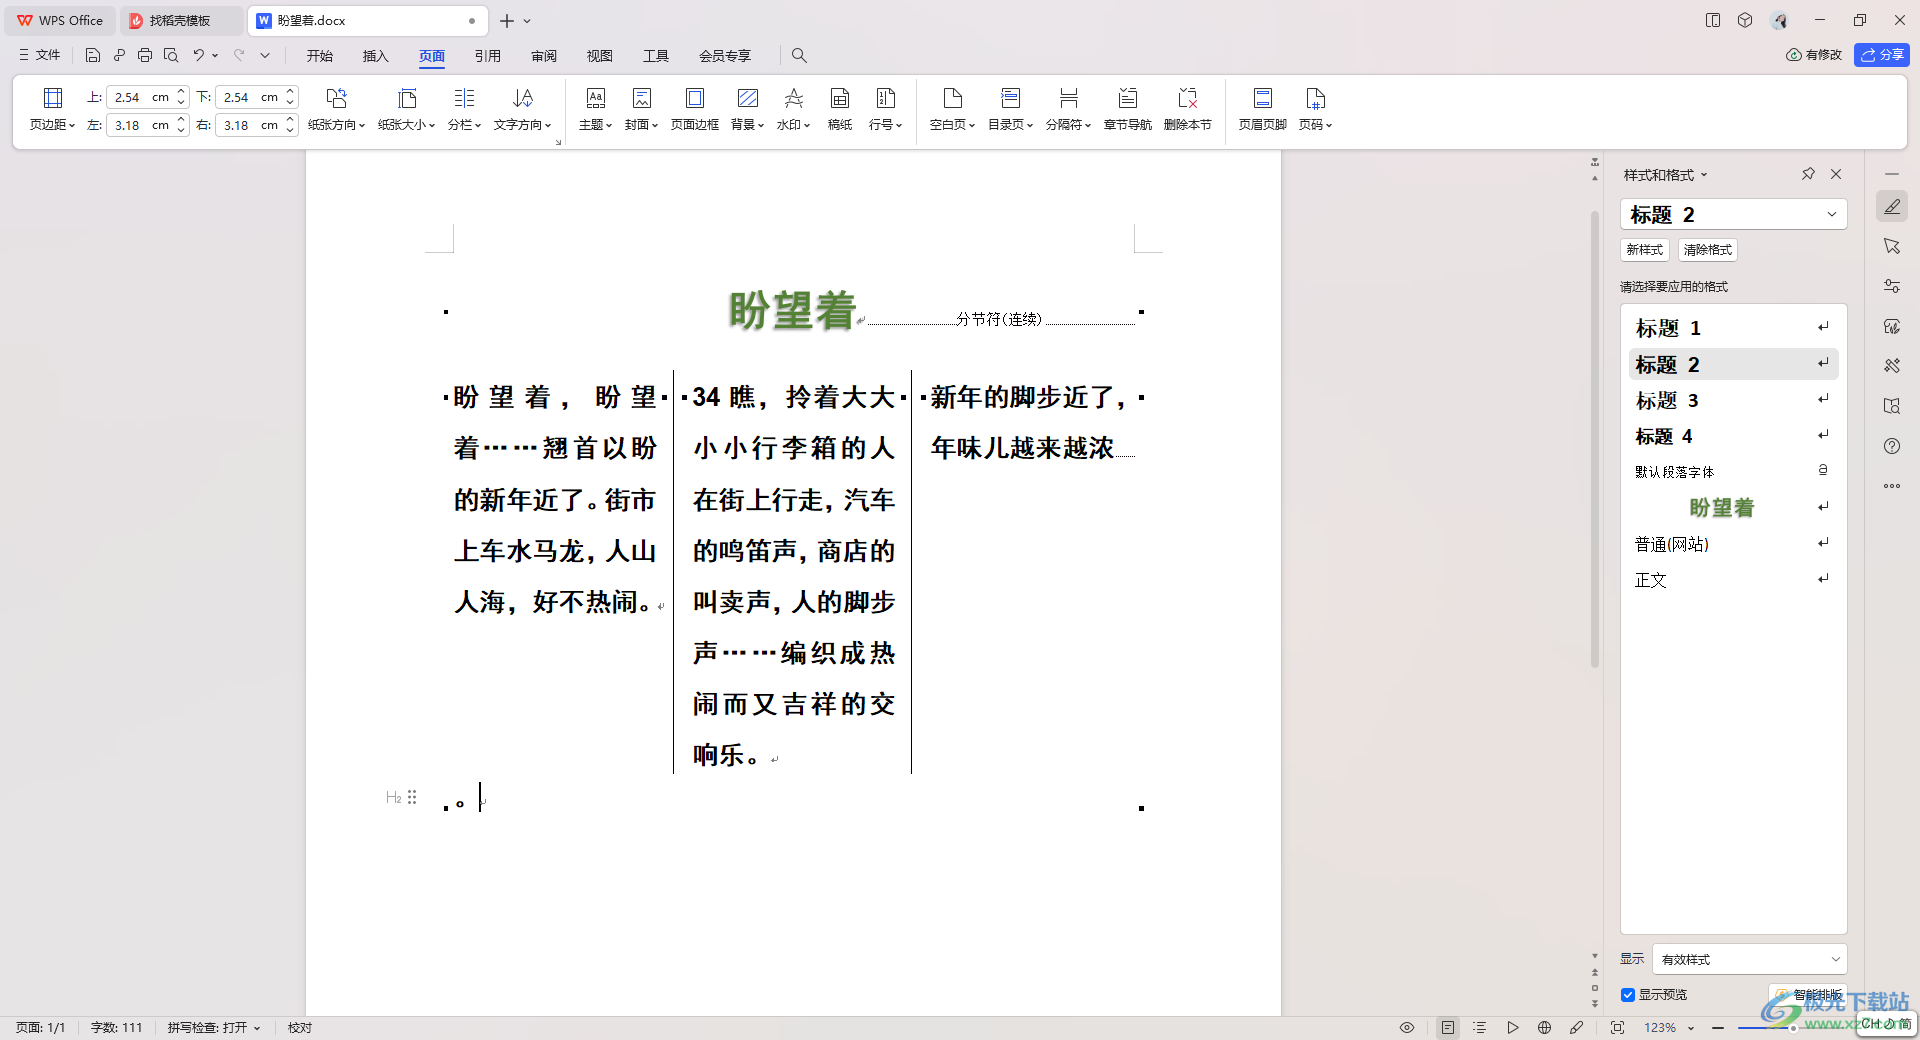Click the page number icon
The height and width of the screenshot is (1040, 1920).
coord(1315,98)
